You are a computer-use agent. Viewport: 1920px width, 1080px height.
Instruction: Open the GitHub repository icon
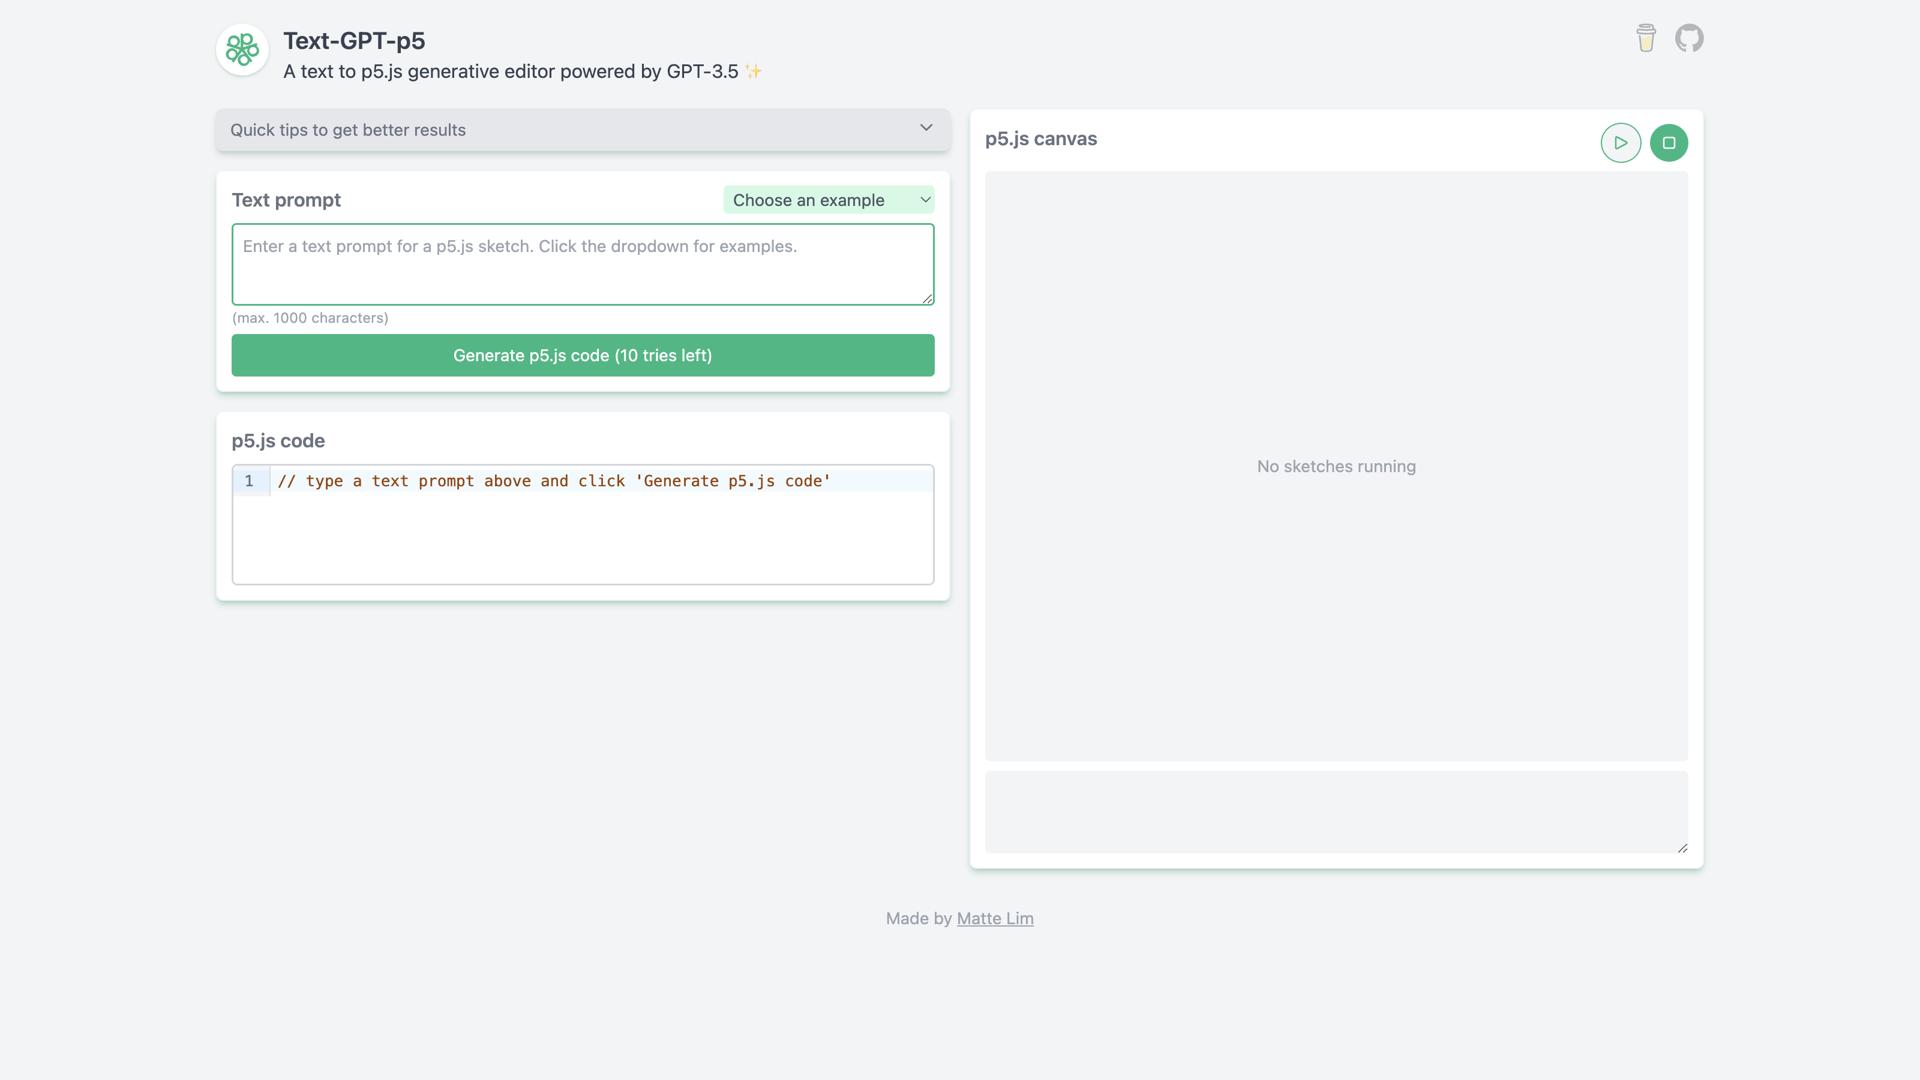click(1689, 38)
